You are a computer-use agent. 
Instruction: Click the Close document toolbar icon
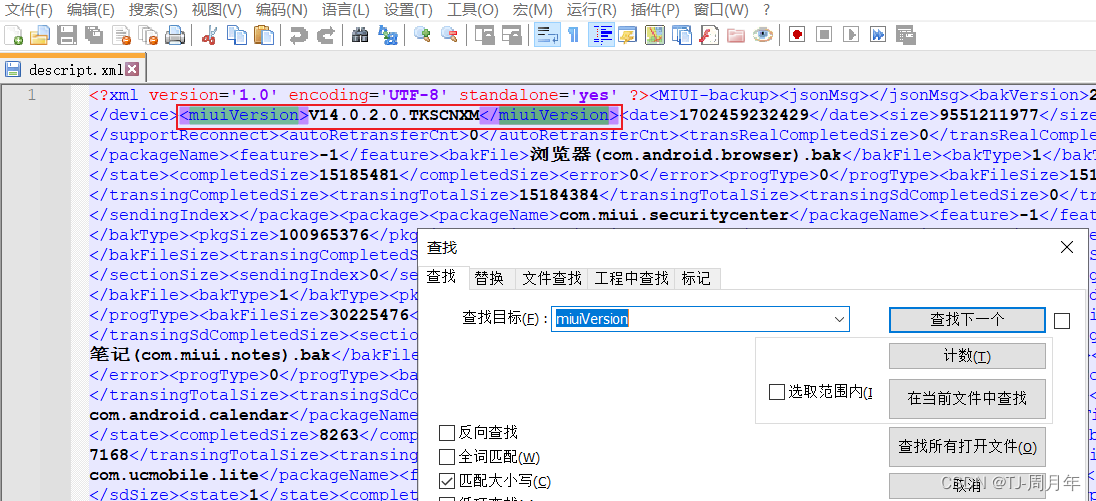(122, 34)
